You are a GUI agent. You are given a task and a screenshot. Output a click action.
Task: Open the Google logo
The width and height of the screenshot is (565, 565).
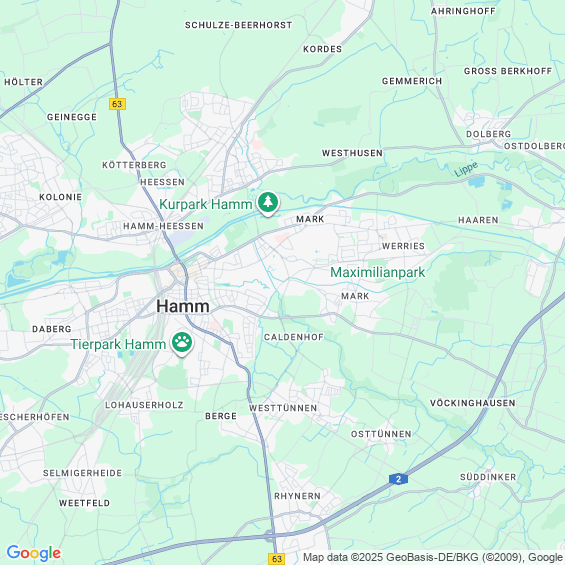34,553
